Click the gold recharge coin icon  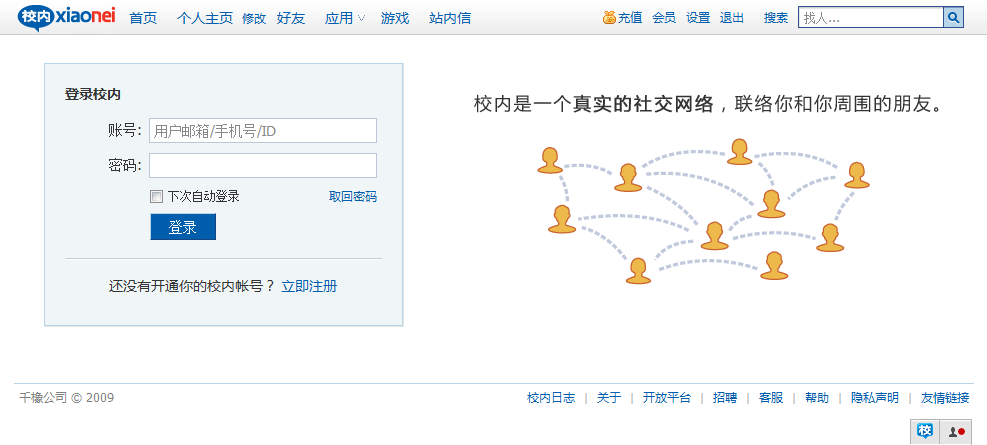tap(609, 18)
